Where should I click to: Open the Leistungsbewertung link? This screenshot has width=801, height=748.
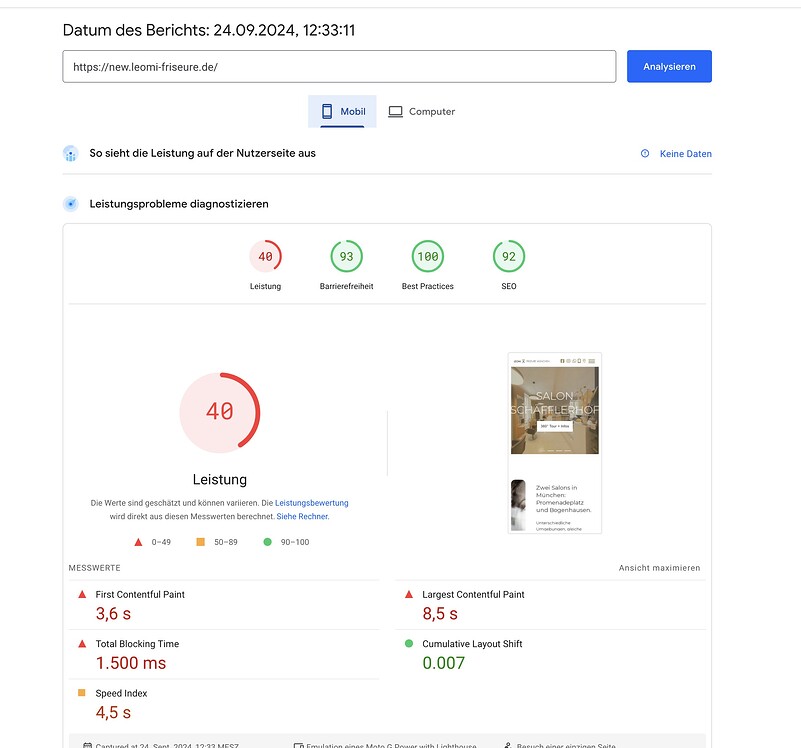tap(312, 503)
